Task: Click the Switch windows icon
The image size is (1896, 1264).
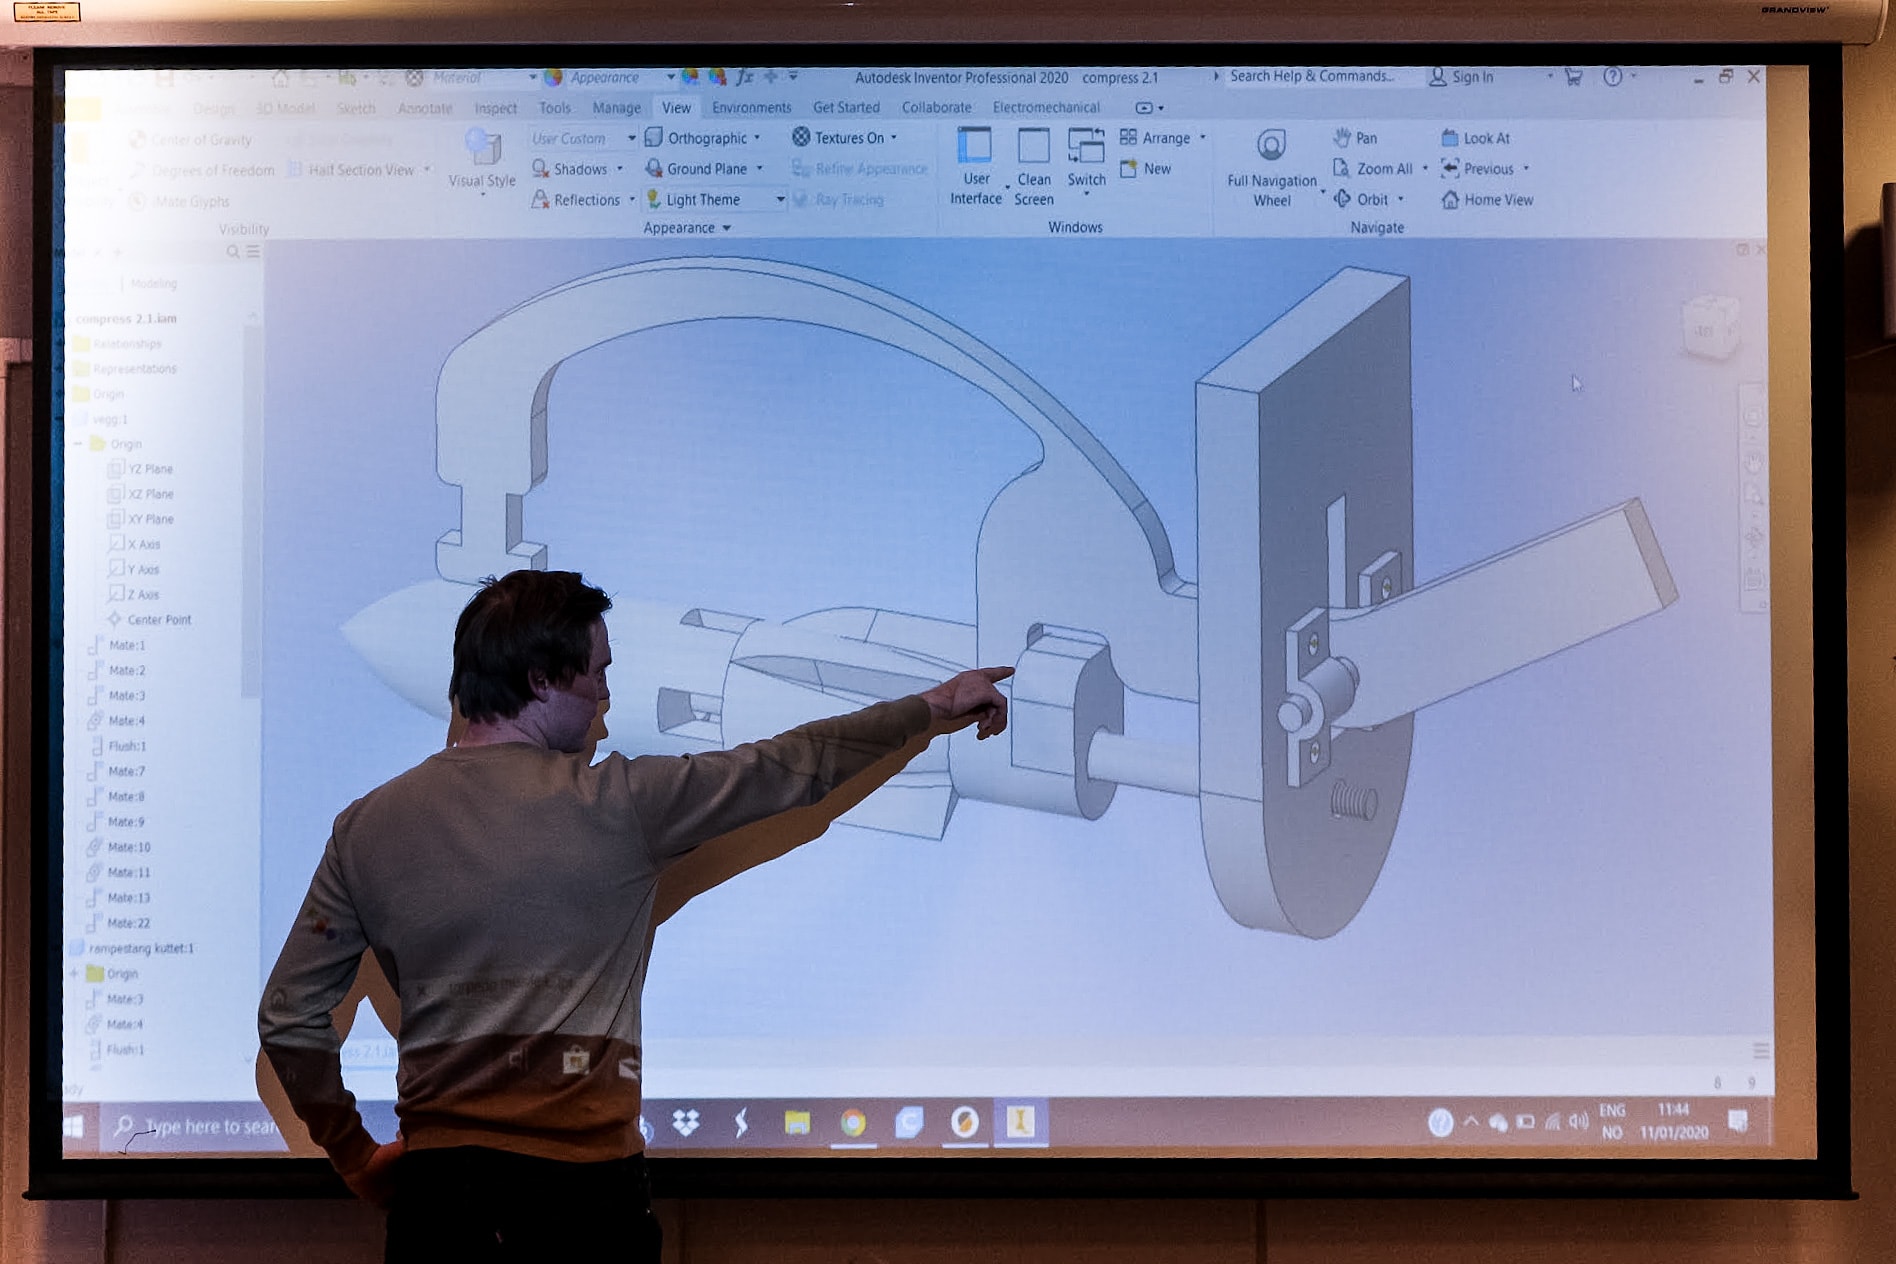Action: pos(1086,147)
